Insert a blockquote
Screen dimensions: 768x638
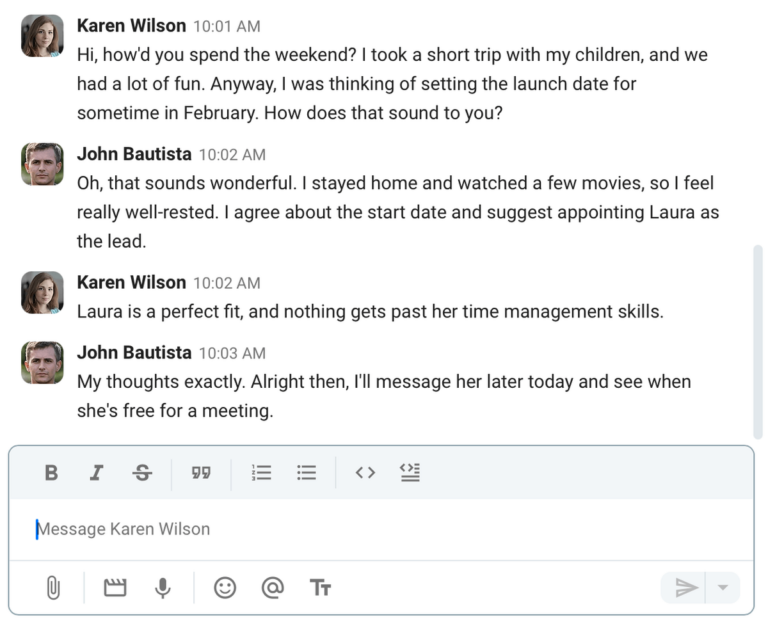[x=201, y=473]
